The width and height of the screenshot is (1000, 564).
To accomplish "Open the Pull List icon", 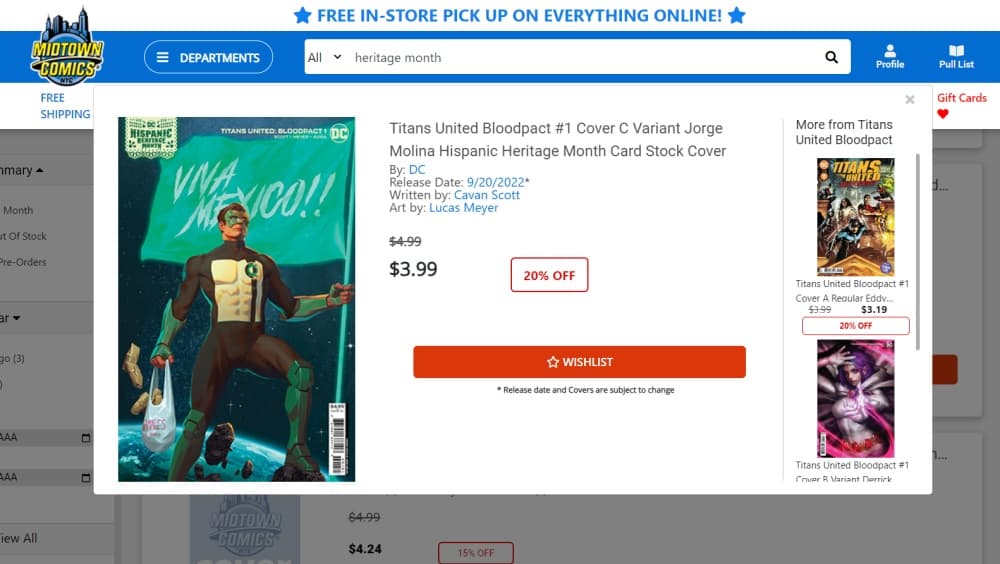I will pyautogui.click(x=956, y=56).
